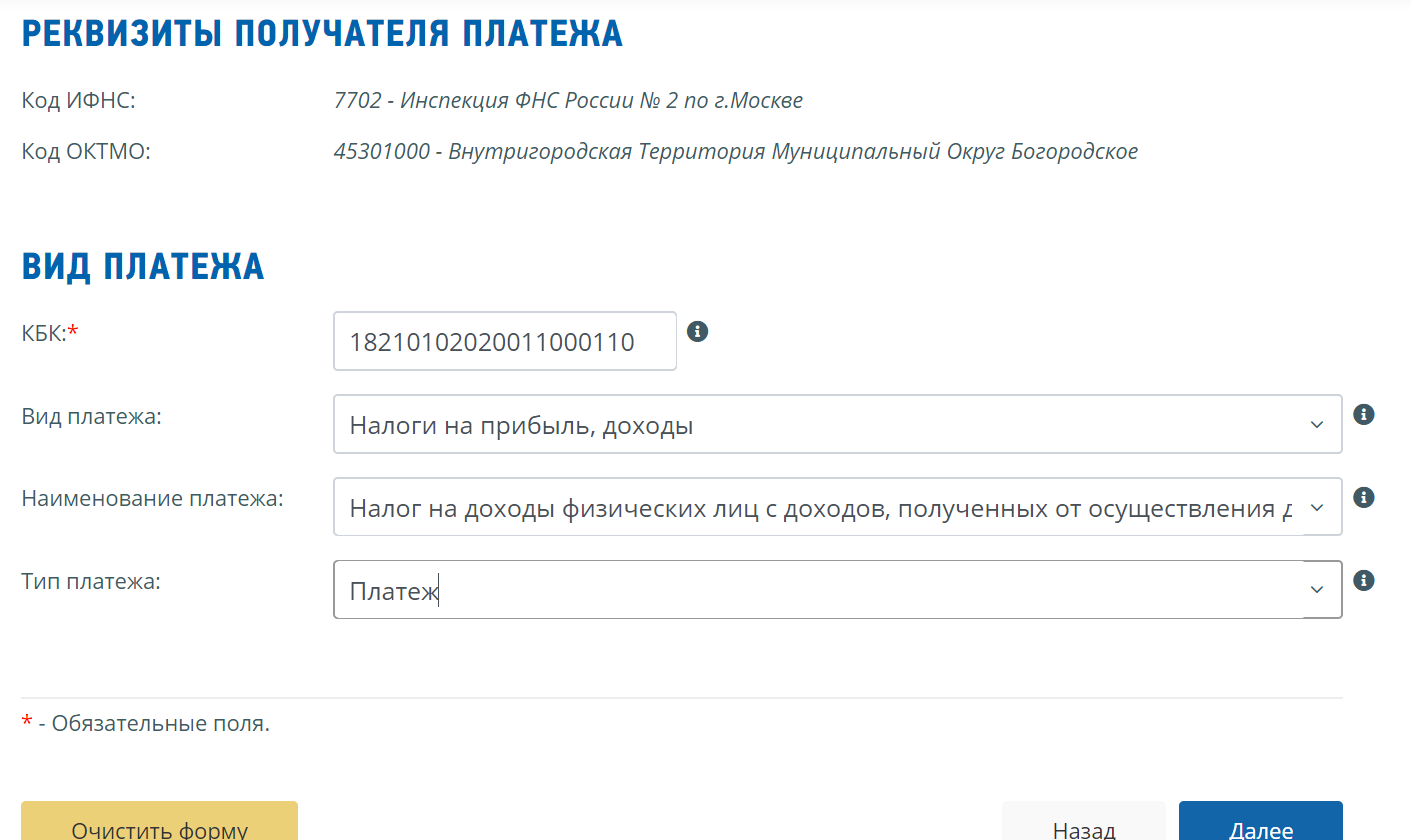Select the Код ОКТМО value 45301000 text

point(735,152)
